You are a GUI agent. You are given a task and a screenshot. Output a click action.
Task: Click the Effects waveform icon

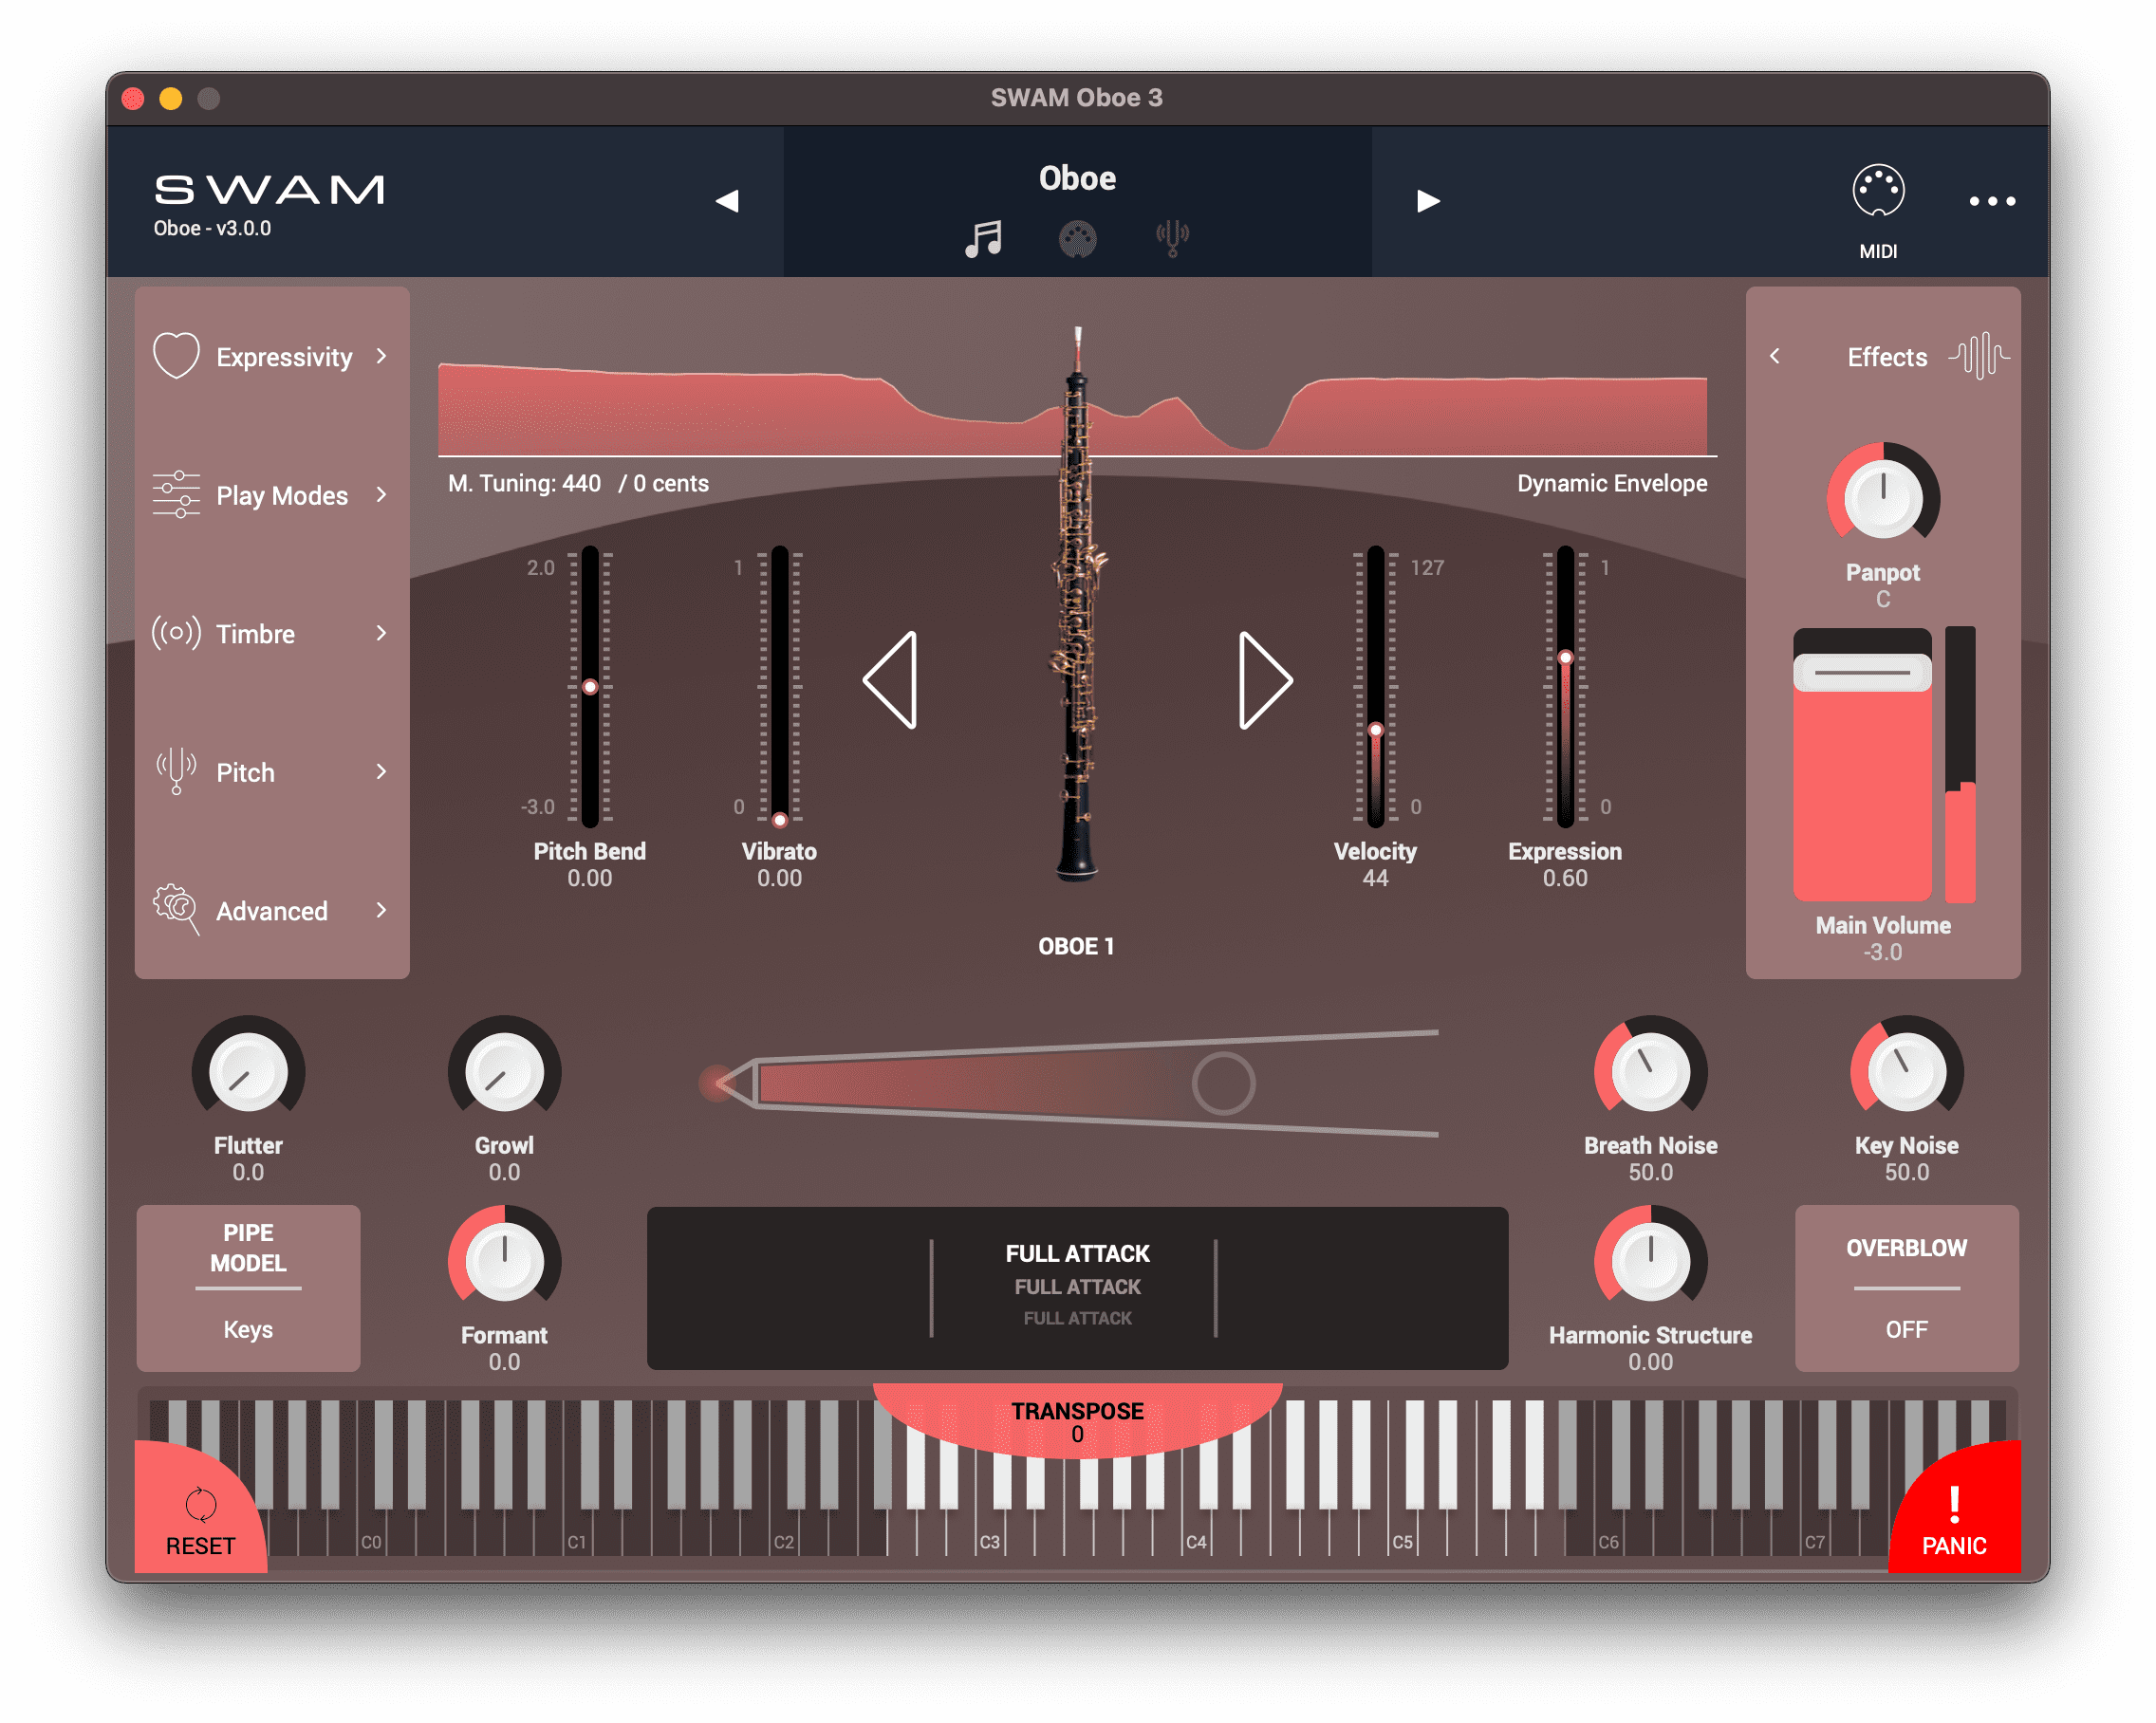(x=1979, y=356)
